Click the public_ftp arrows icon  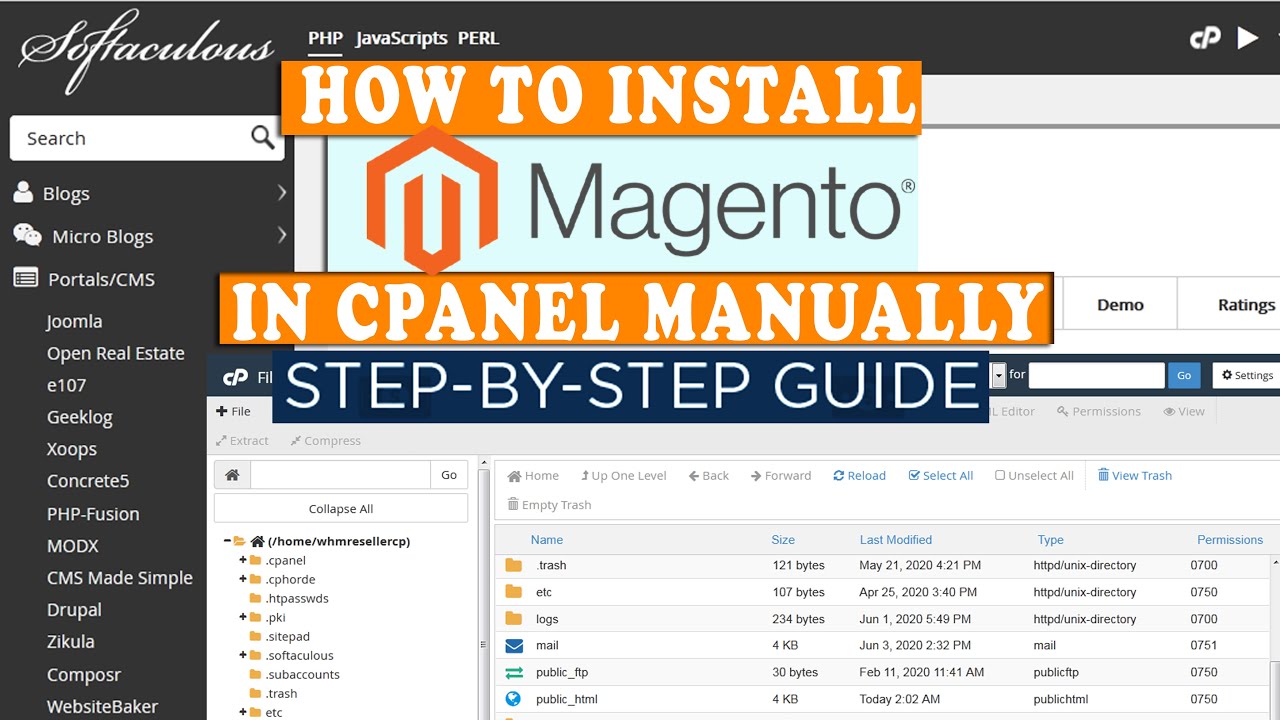click(514, 672)
